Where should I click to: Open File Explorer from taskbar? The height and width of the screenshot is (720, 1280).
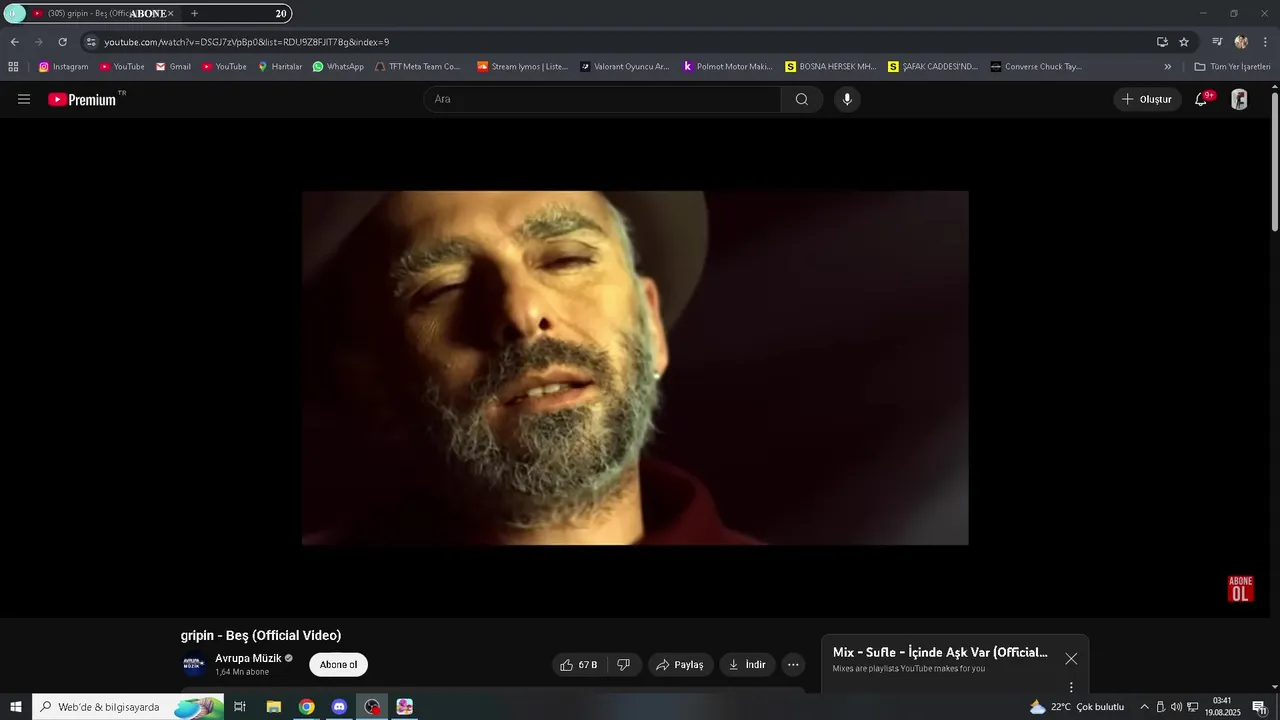tap(273, 707)
